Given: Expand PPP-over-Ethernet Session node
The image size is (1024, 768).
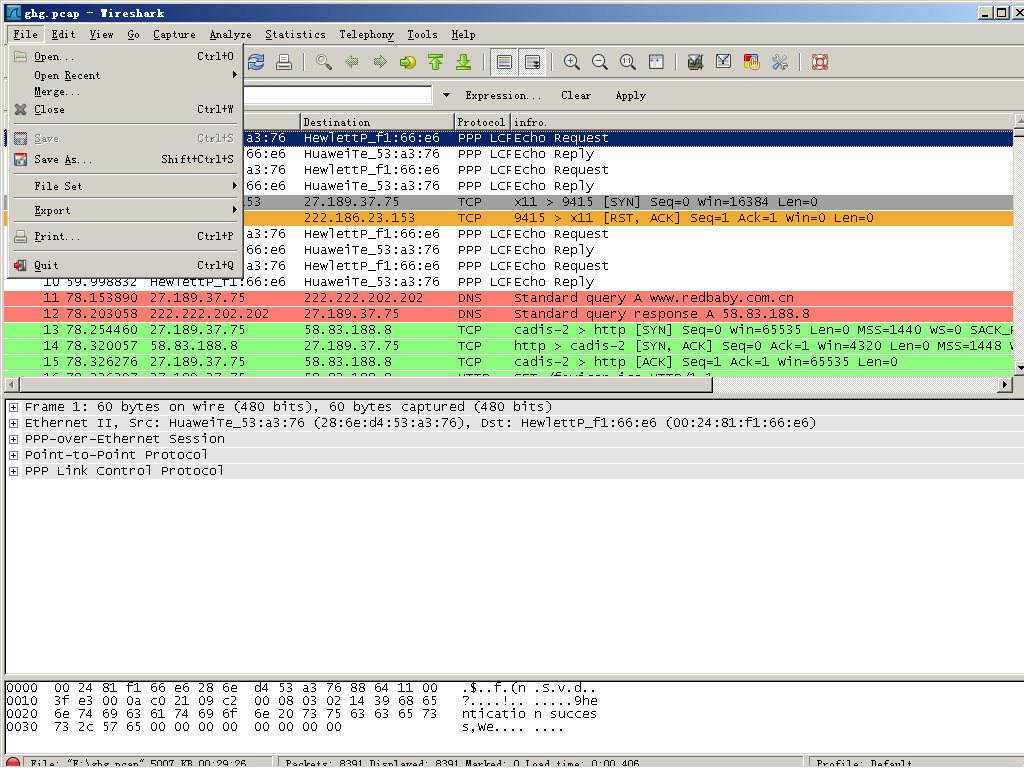Looking at the screenshot, I should point(13,439).
